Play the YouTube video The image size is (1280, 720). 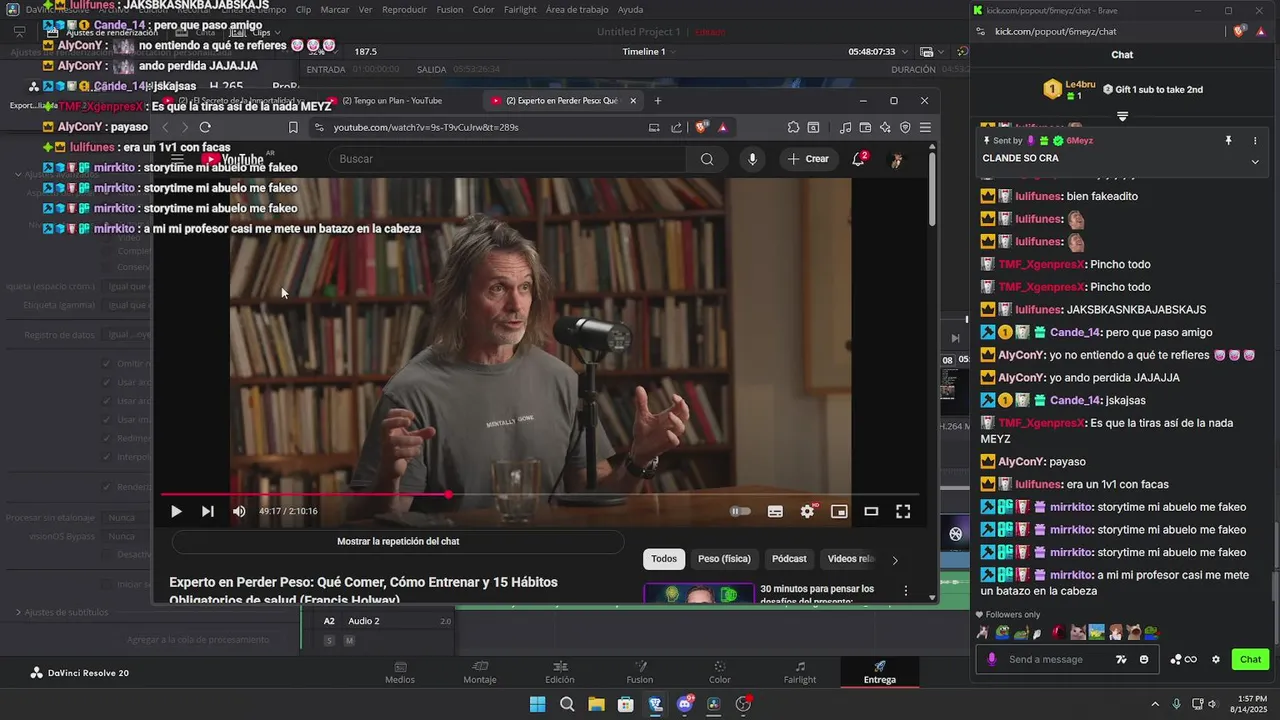tap(176, 511)
